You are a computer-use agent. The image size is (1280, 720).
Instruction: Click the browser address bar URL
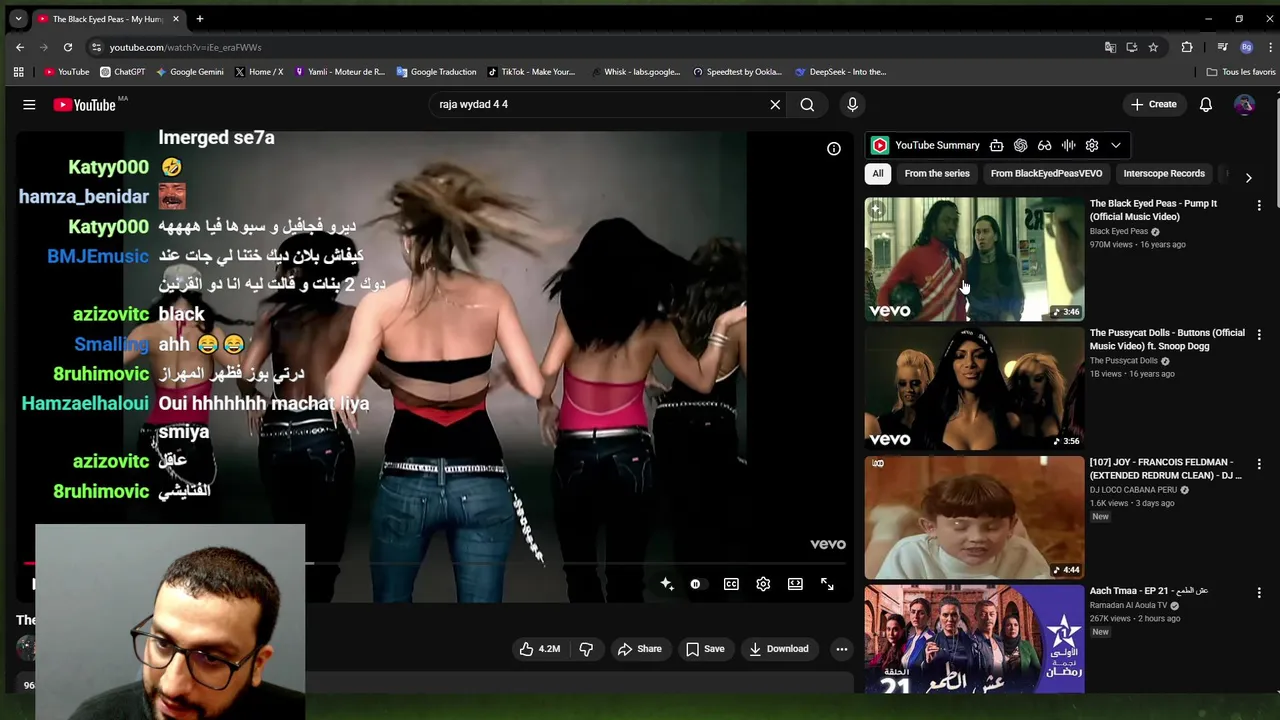[185, 47]
